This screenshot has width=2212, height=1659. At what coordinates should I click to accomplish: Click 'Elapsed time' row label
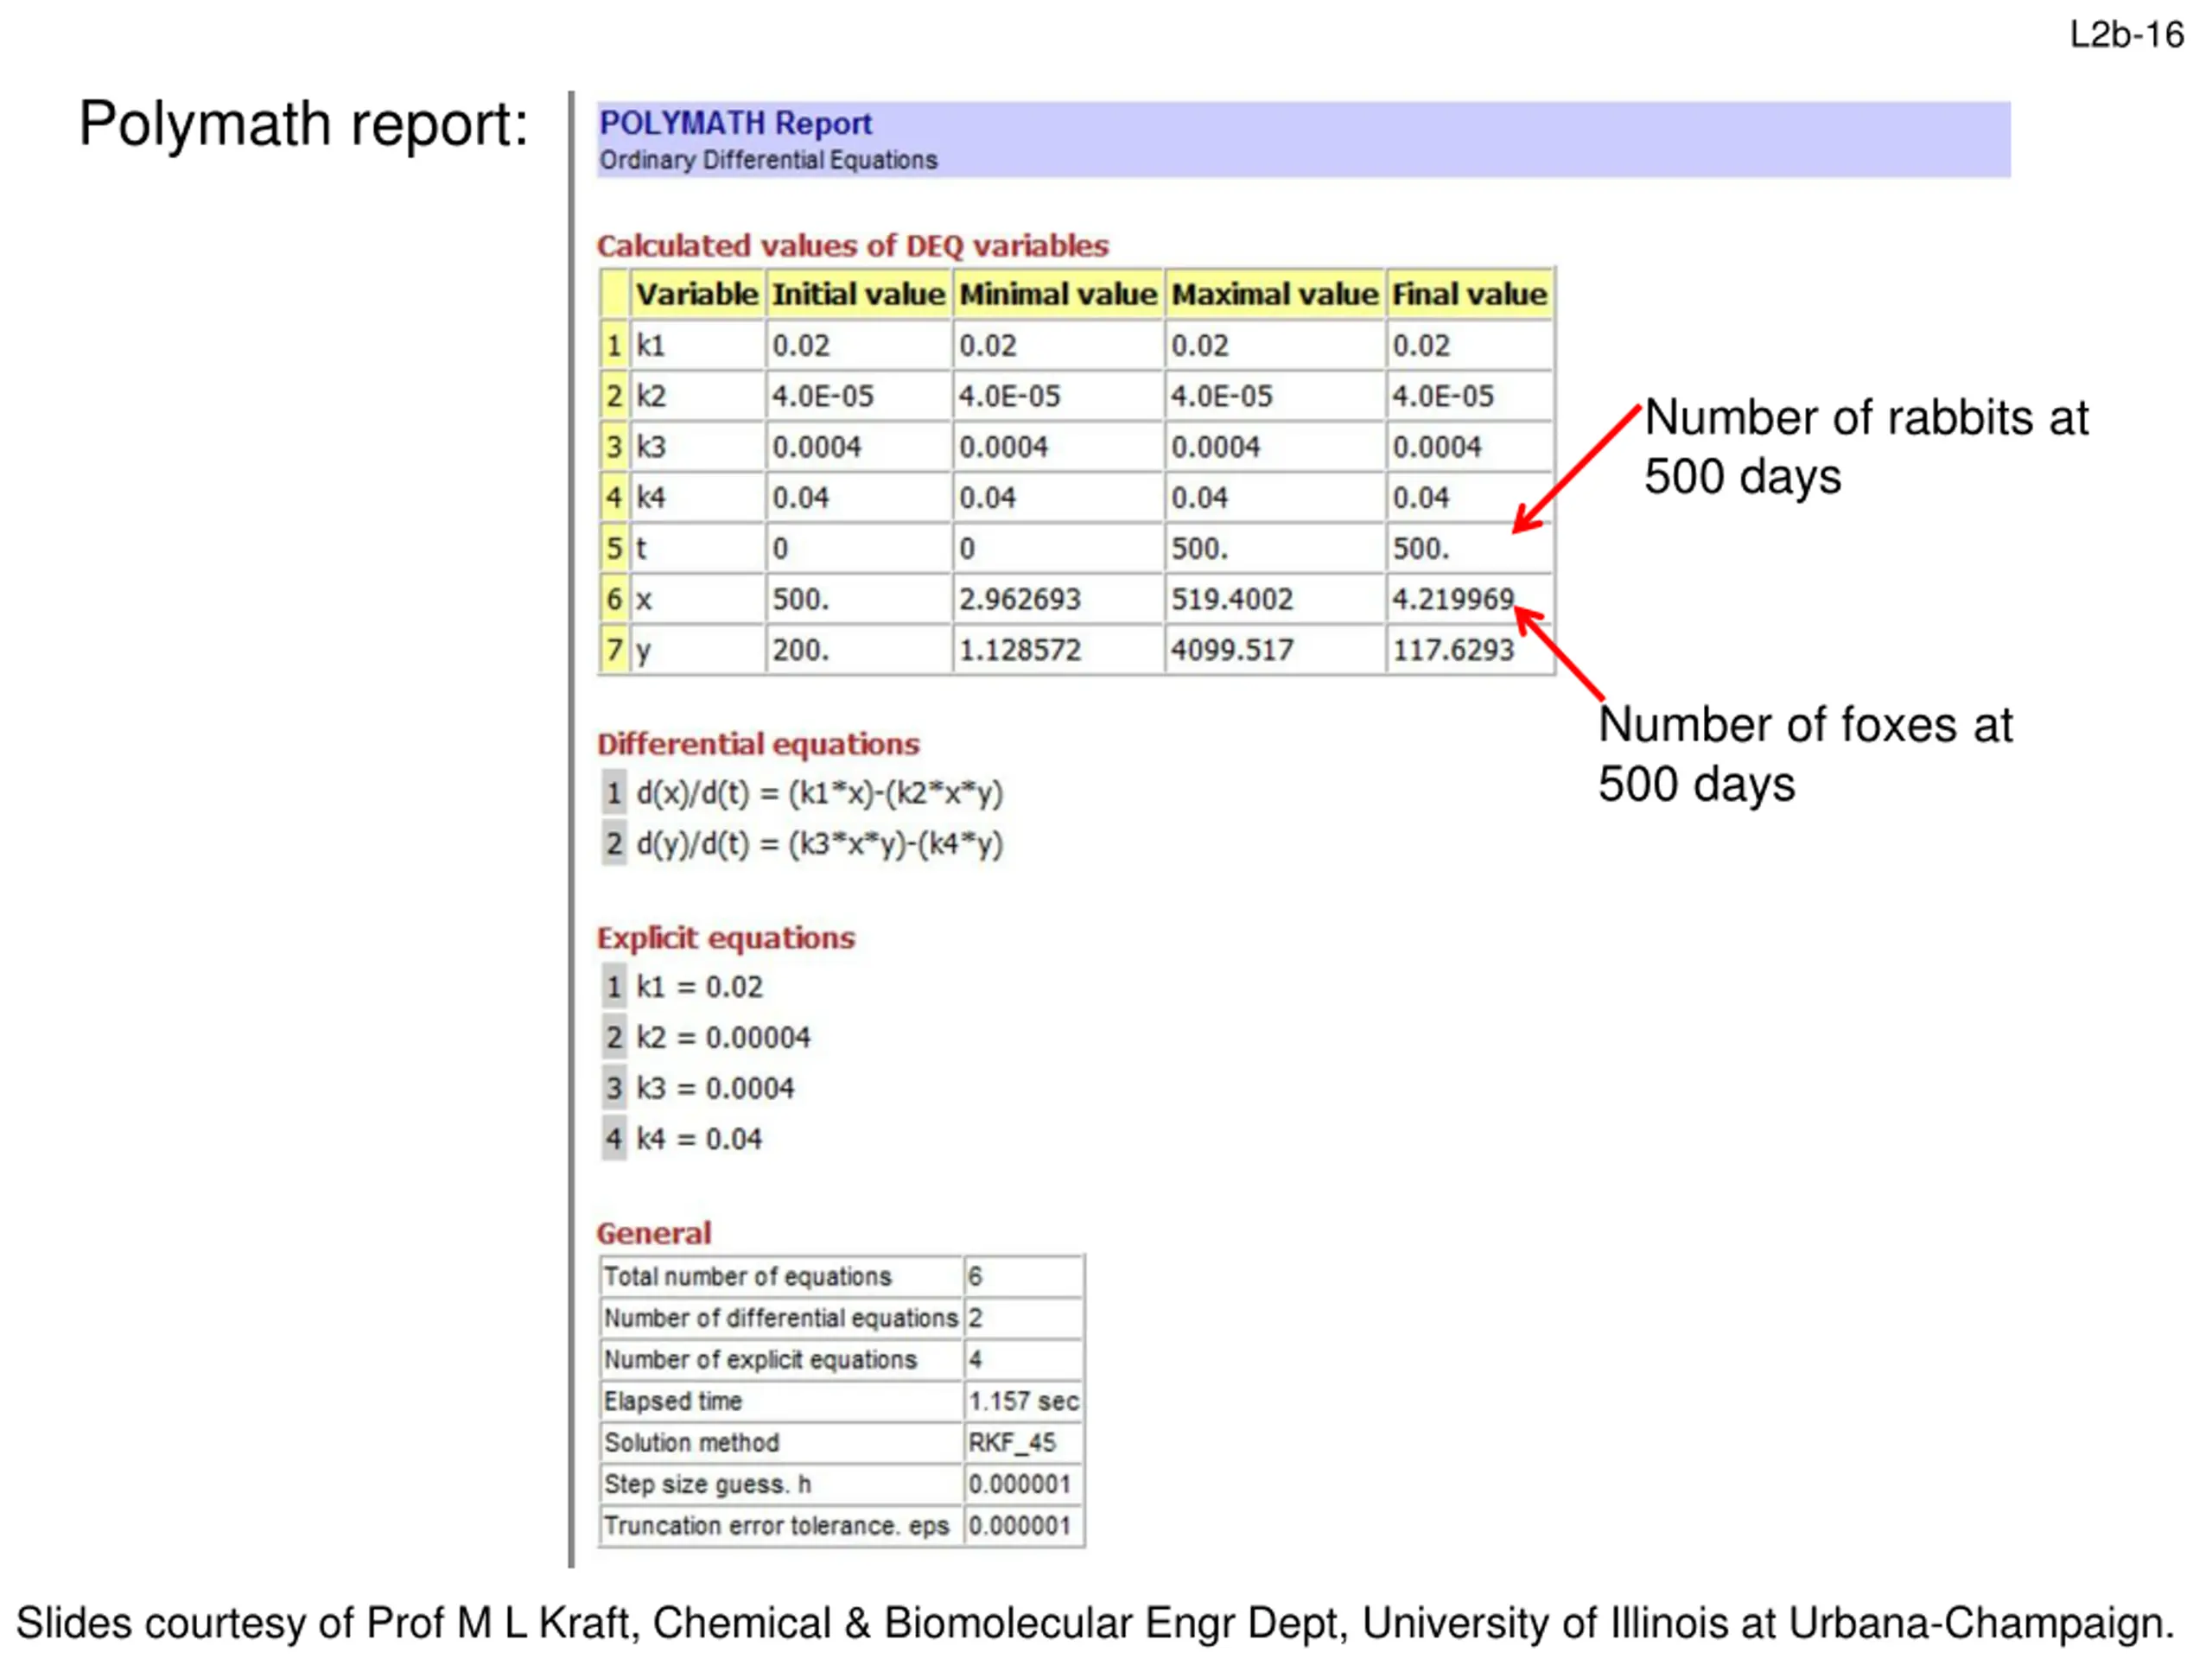pos(673,1402)
